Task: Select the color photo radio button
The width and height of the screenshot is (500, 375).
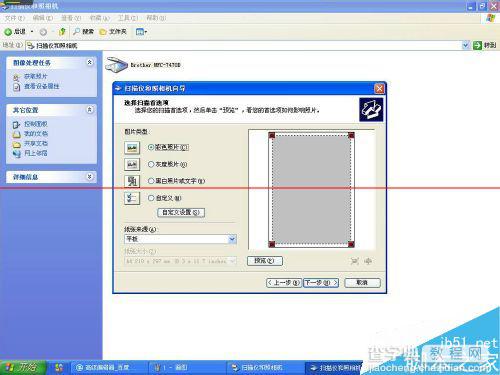Action: [x=151, y=147]
